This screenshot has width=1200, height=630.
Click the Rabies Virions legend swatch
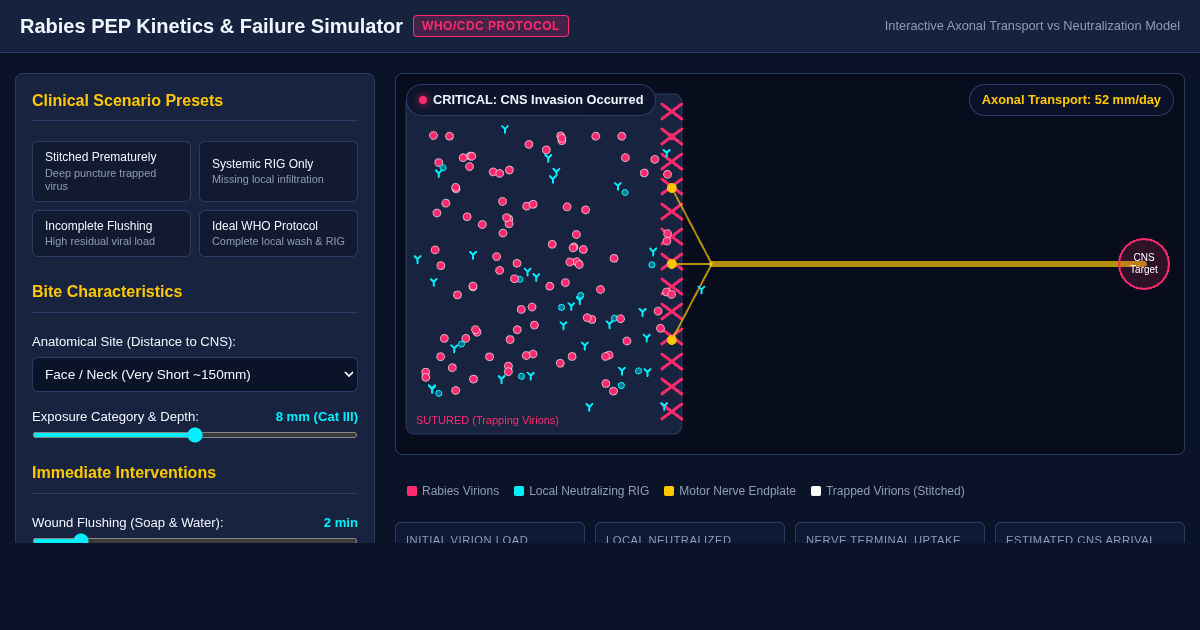point(412,491)
